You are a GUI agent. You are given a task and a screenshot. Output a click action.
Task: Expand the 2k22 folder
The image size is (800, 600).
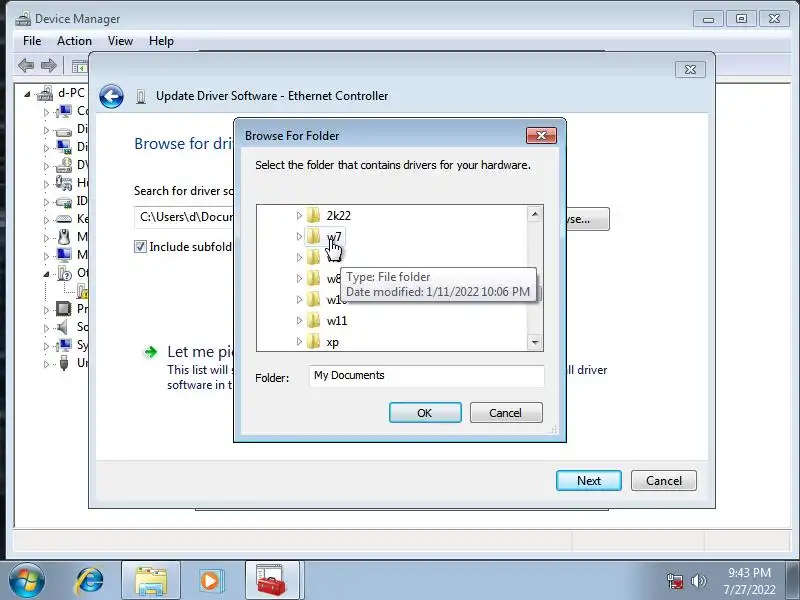[x=299, y=216]
